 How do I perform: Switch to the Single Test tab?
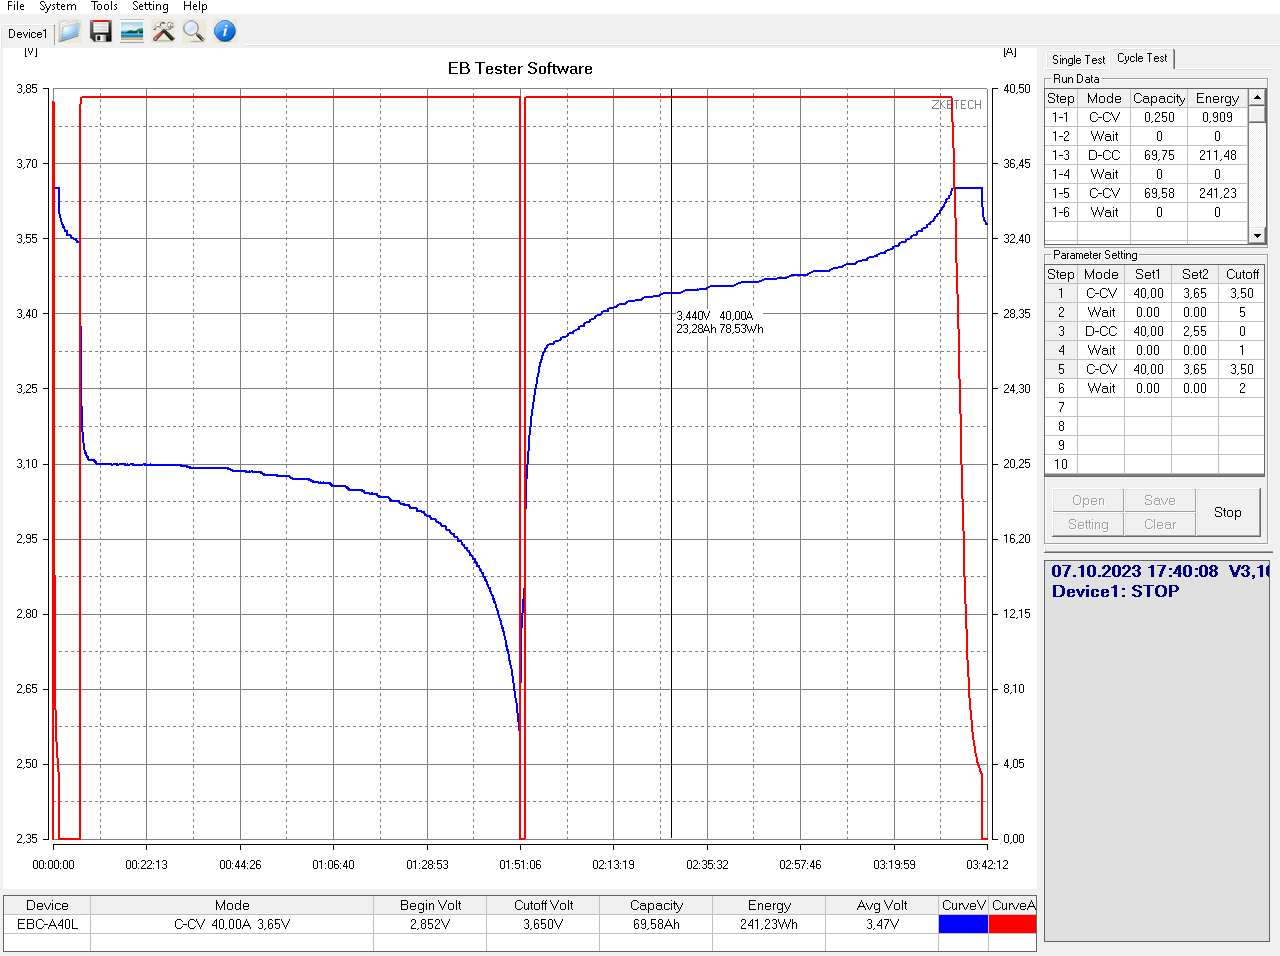tap(1078, 60)
